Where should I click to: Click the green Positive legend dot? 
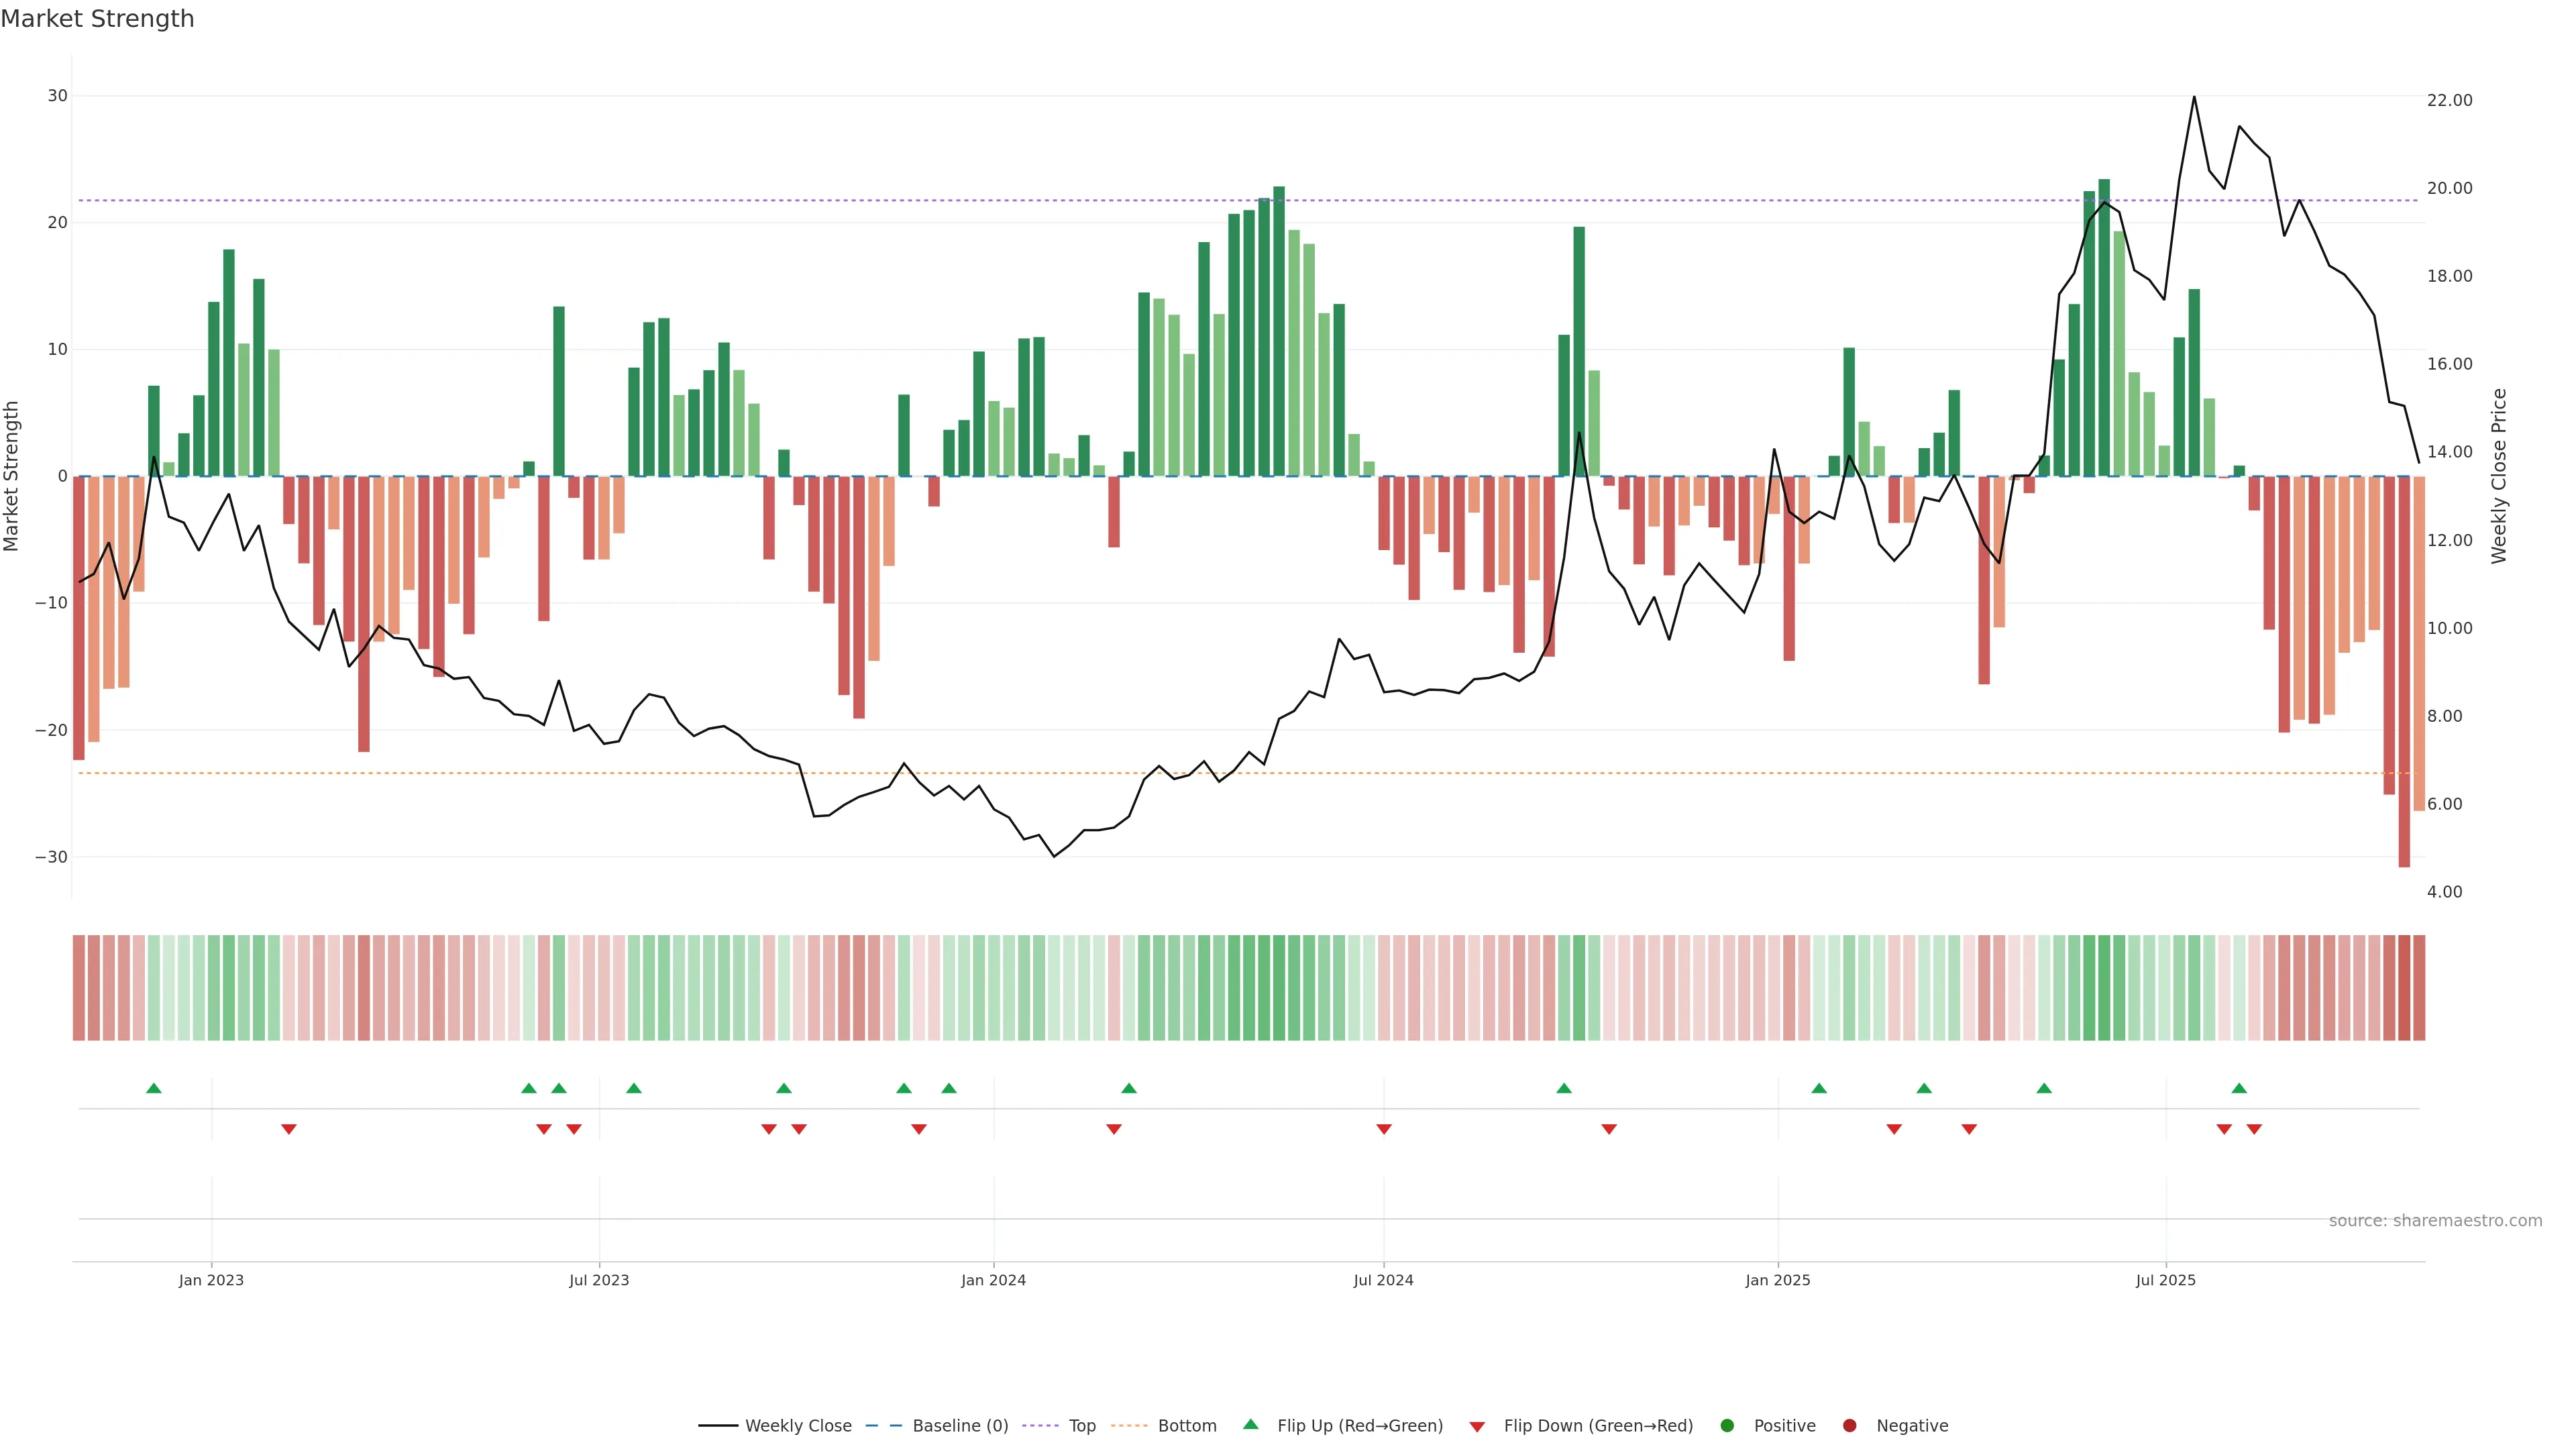point(1727,1426)
